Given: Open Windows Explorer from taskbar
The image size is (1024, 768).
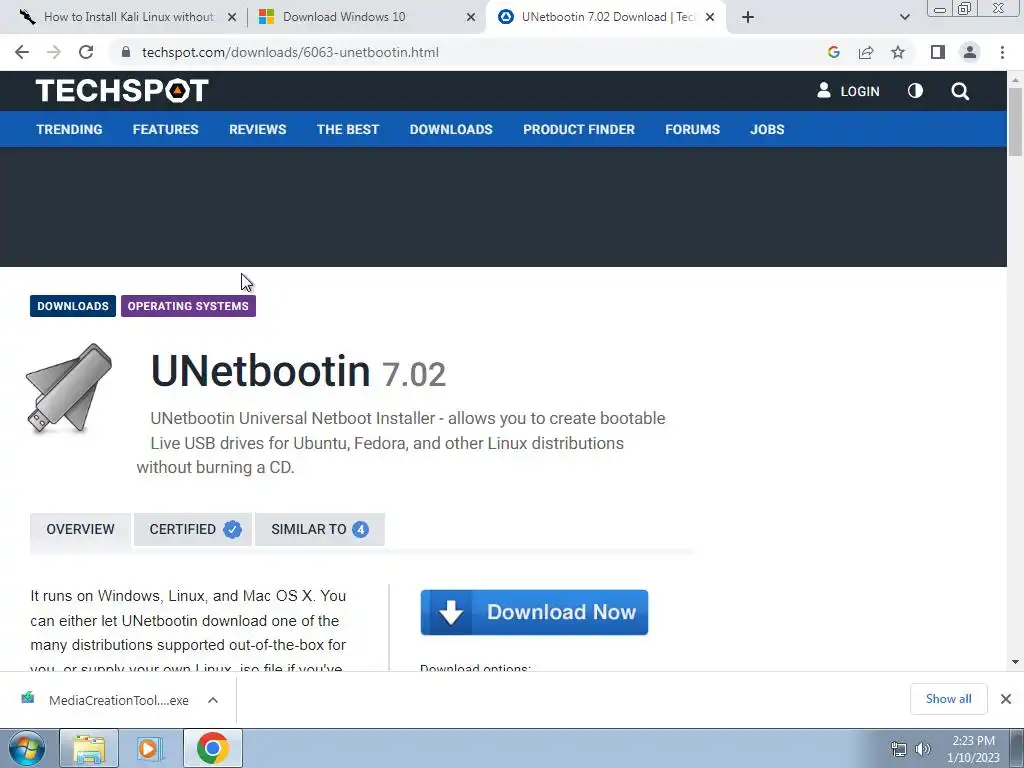Looking at the screenshot, I should click(x=89, y=748).
